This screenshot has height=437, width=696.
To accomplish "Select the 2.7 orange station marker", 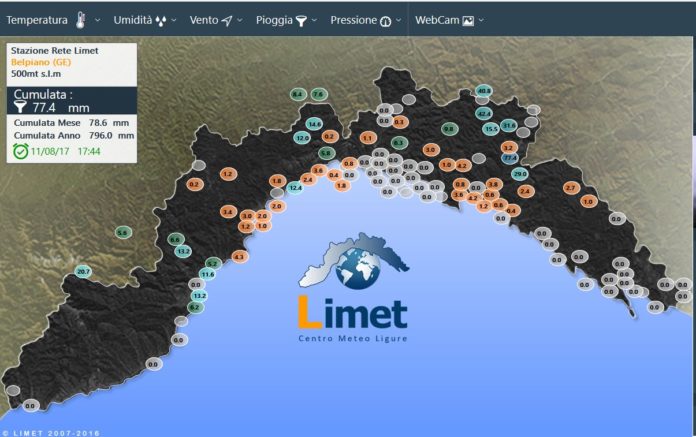I will (x=571, y=188).
